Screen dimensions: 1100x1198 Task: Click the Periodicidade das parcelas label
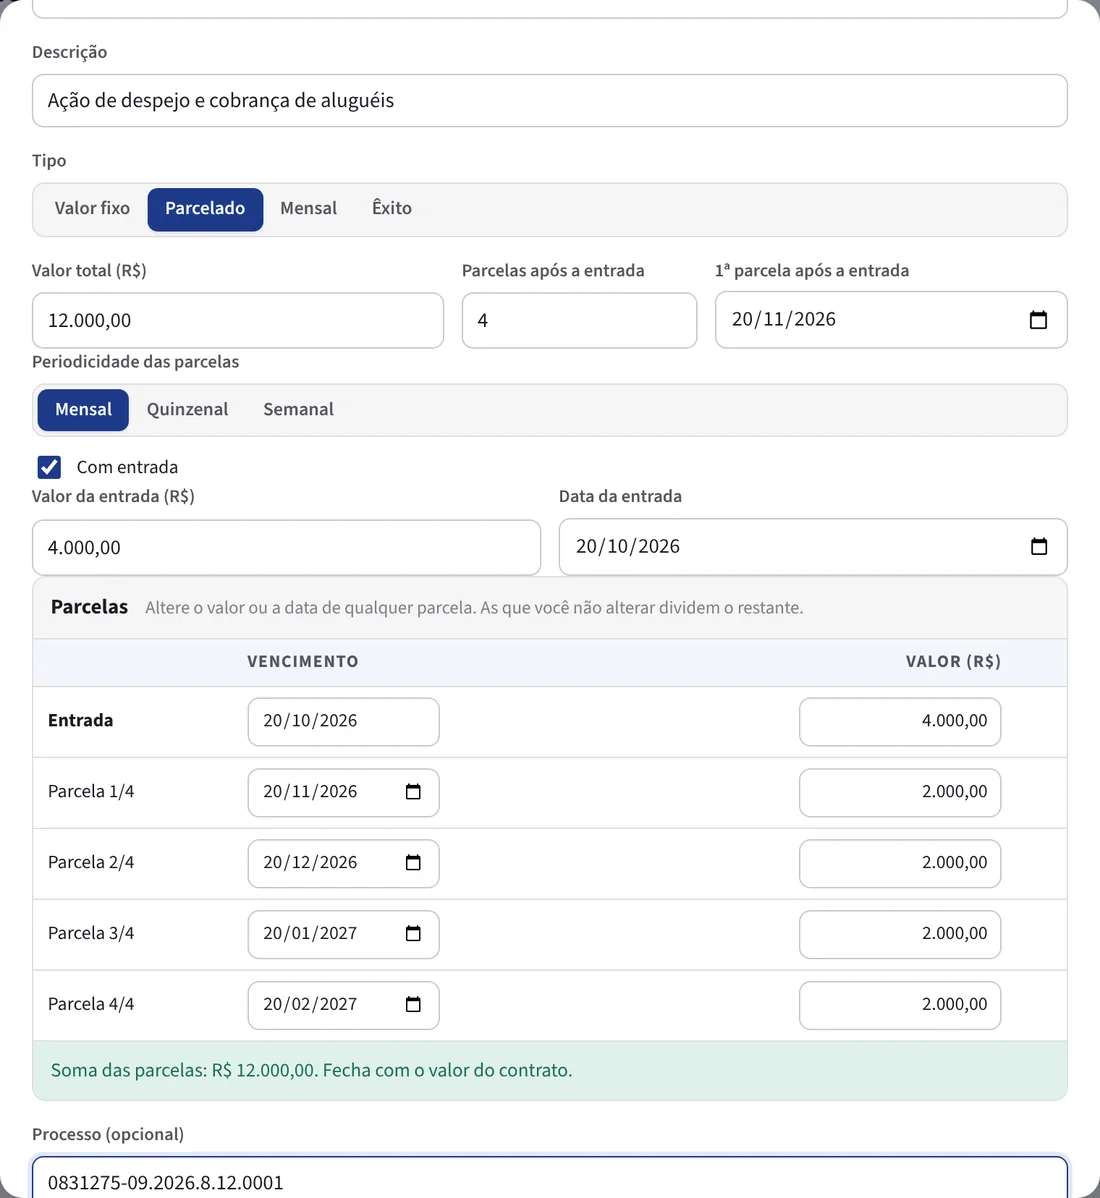(135, 361)
